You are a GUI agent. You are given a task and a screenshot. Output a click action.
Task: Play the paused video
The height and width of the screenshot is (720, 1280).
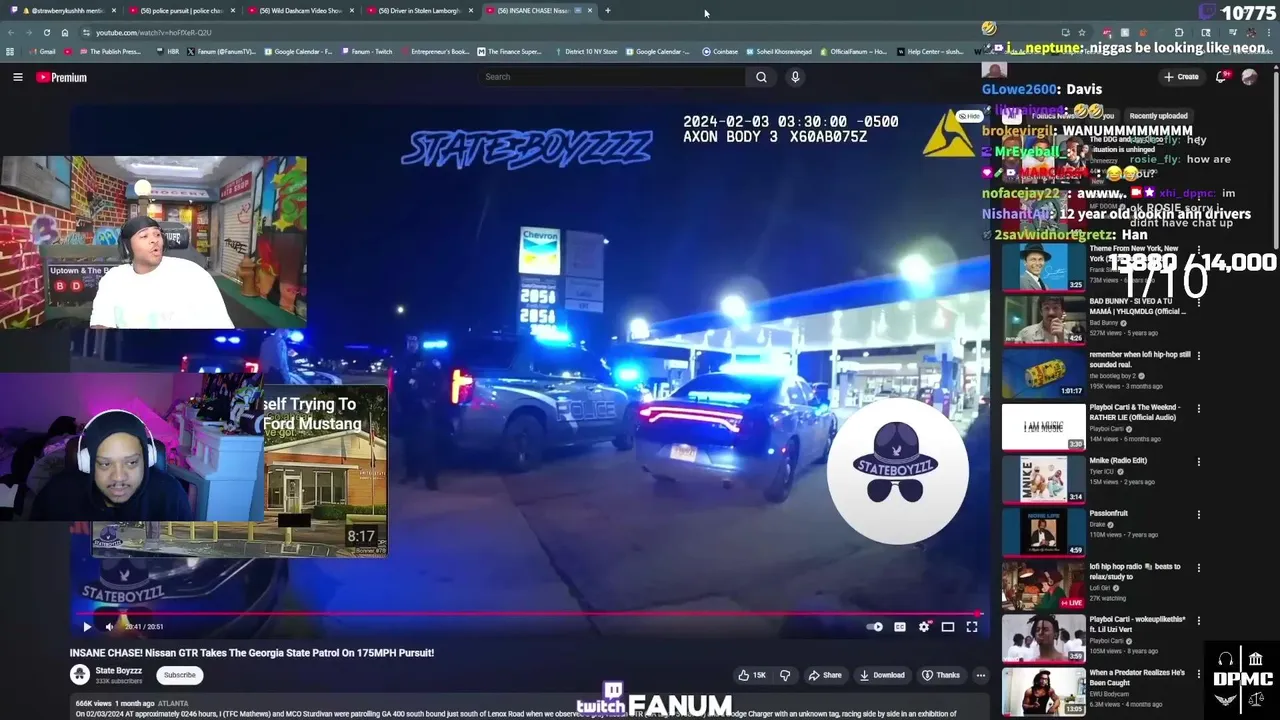pos(87,627)
